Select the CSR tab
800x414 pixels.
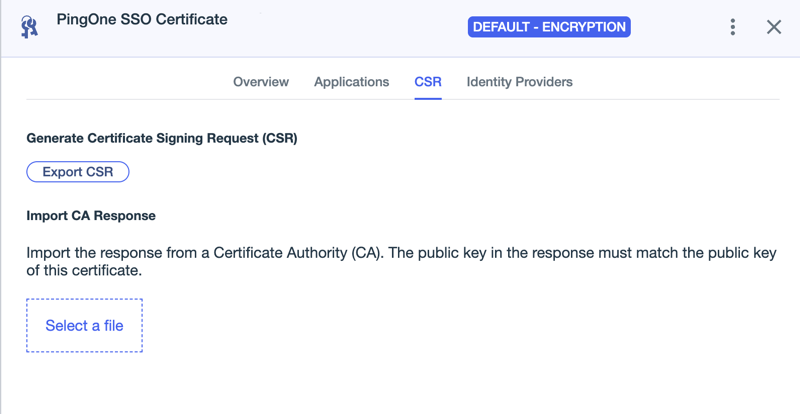tap(428, 82)
